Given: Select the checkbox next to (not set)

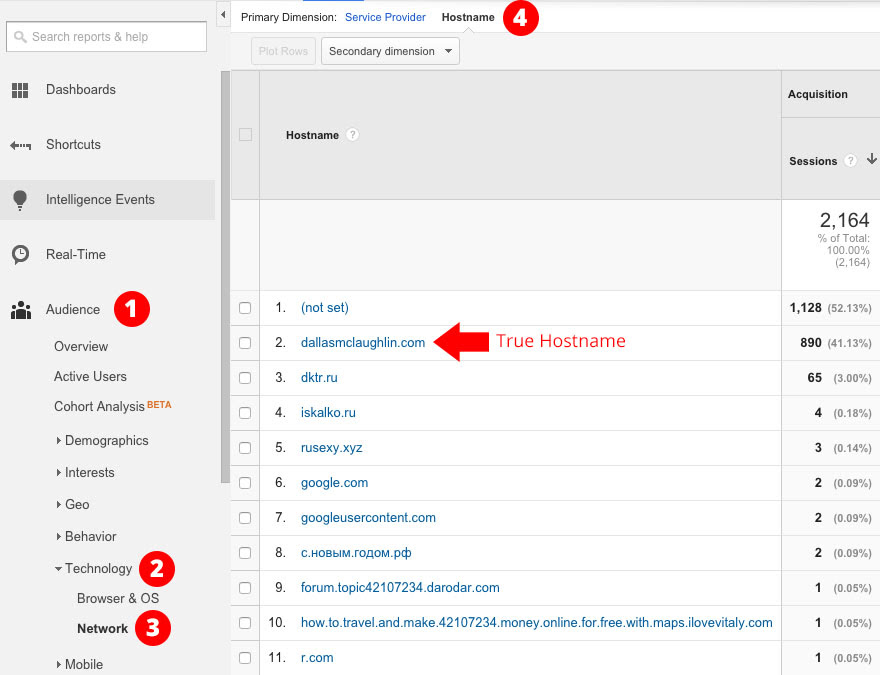Looking at the screenshot, I should (x=245, y=308).
